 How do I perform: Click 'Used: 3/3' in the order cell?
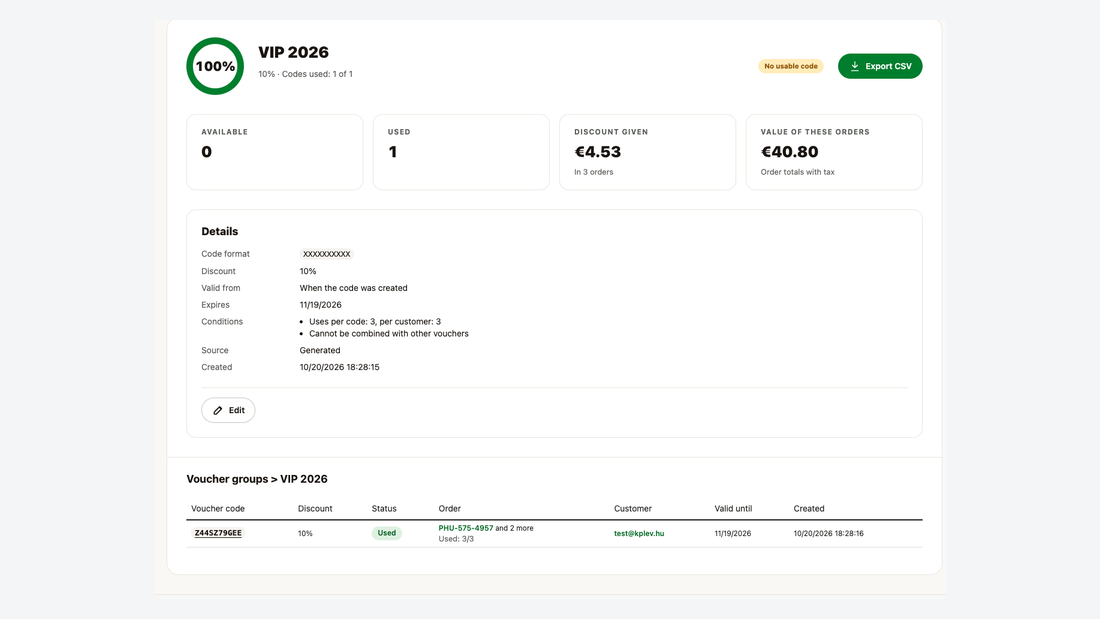[x=456, y=539]
